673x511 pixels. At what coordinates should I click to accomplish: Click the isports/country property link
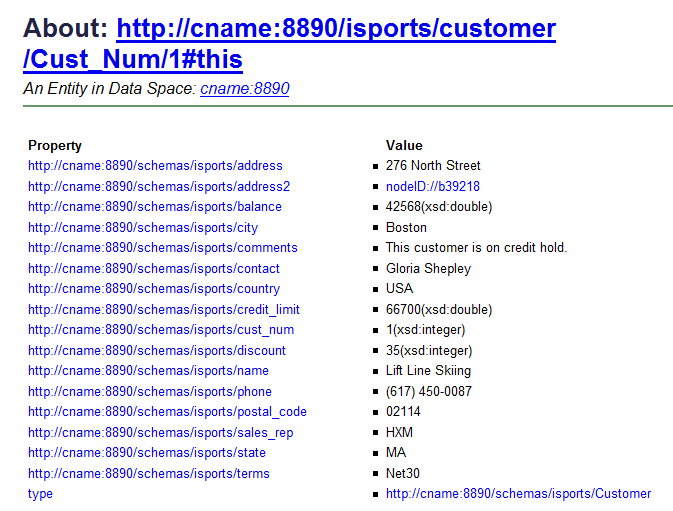point(153,289)
